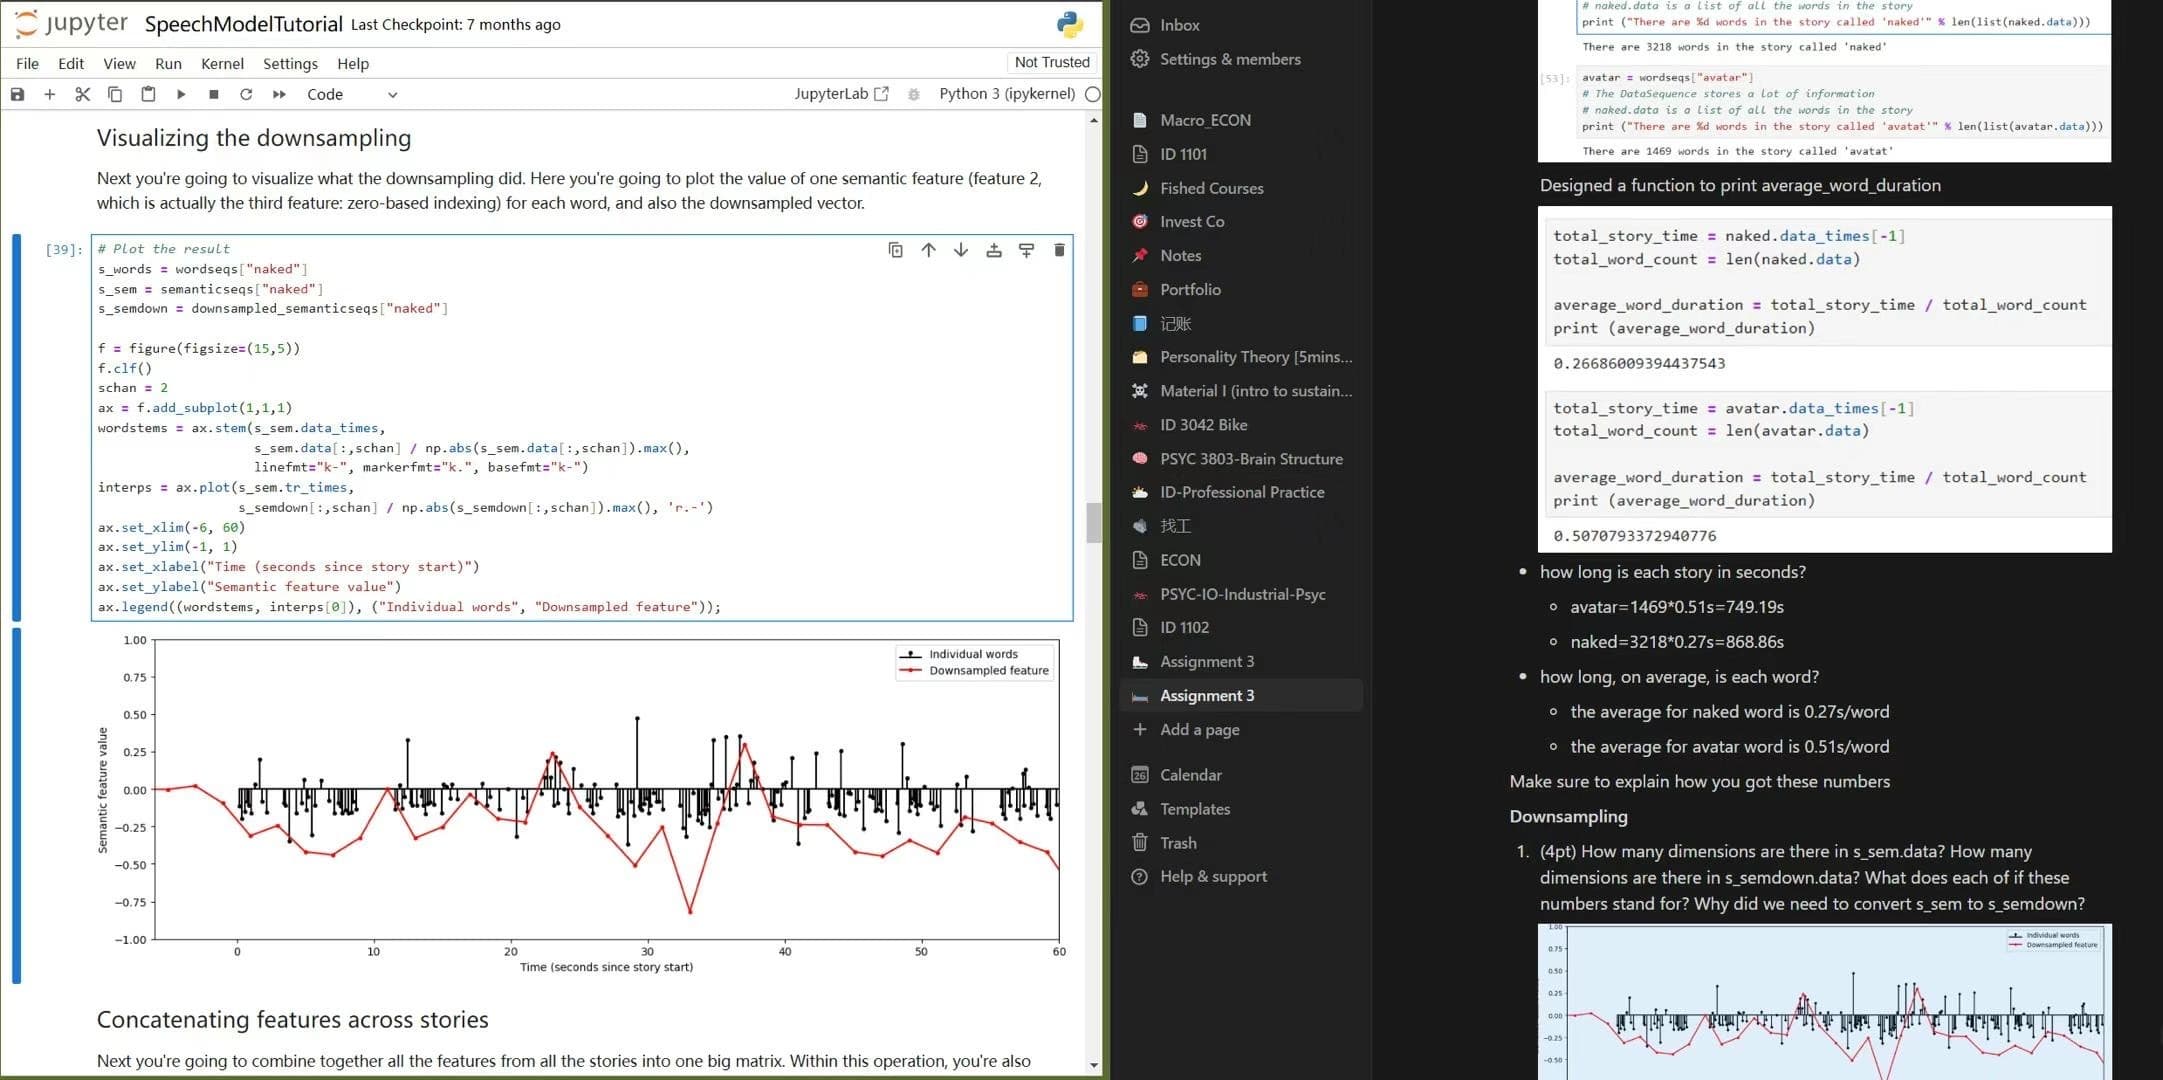Screen dimensions: 2163x1080
Task: Move cell 39 up with the arrow icon
Action: [929, 250]
